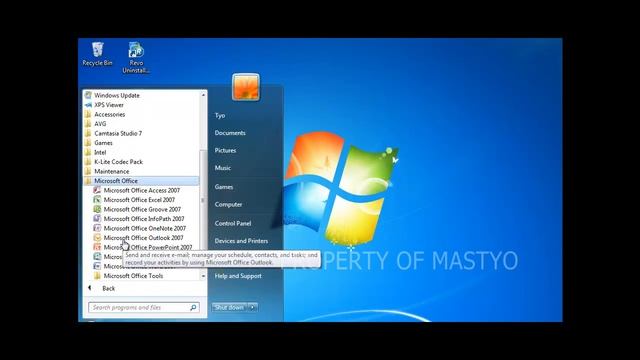Click the Microsoft Office OneNote 2007 icon
Viewport: 640px width, 360px height.
pos(97,228)
